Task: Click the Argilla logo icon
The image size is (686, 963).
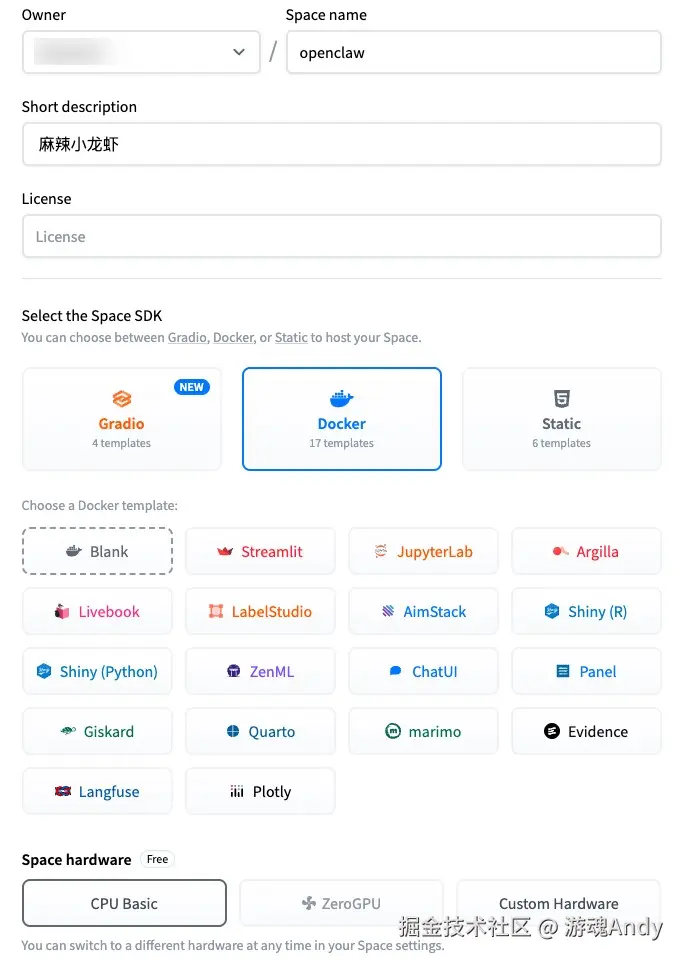Action: pyautogui.click(x=560, y=552)
